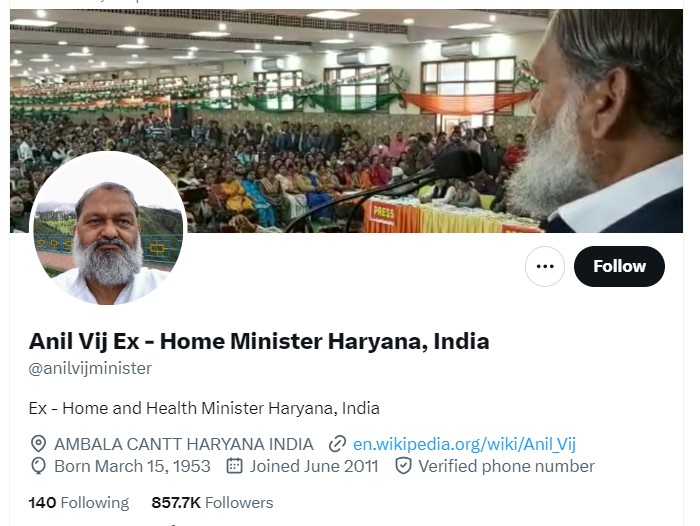Screen dimensions: 700x526
Task: Open the header banner photo
Action: [x=346, y=121]
